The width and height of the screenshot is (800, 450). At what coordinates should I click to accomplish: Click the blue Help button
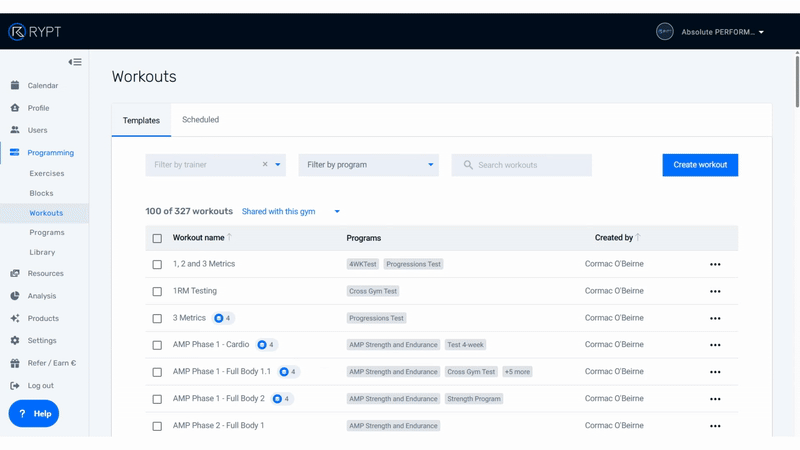pyautogui.click(x=34, y=413)
